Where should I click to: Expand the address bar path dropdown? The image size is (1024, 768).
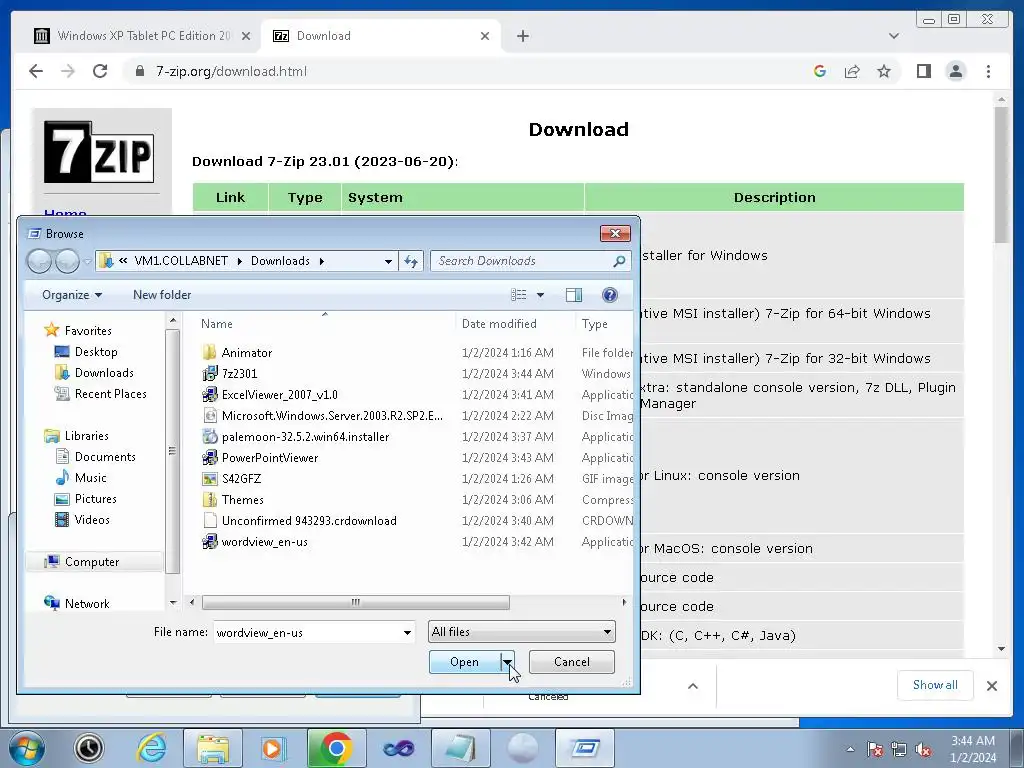(388, 261)
